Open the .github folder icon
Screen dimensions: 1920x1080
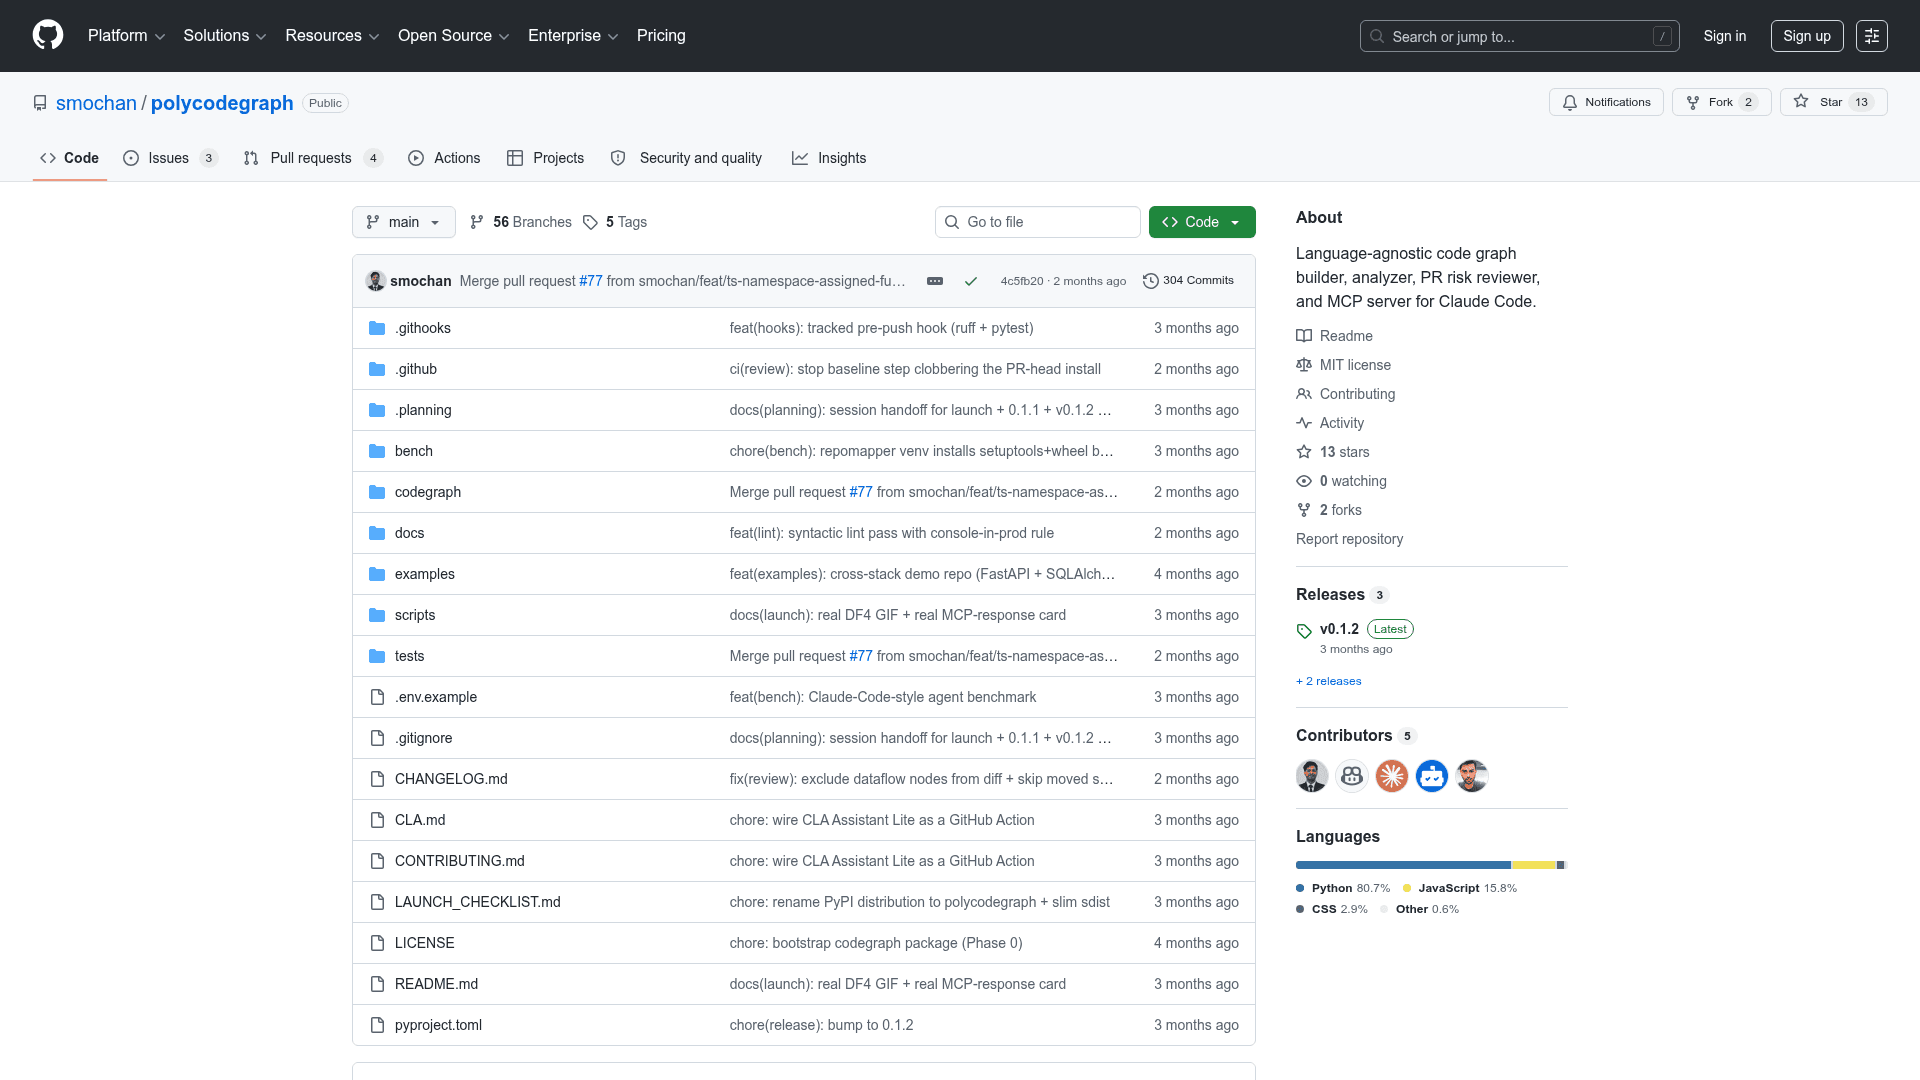(x=377, y=369)
